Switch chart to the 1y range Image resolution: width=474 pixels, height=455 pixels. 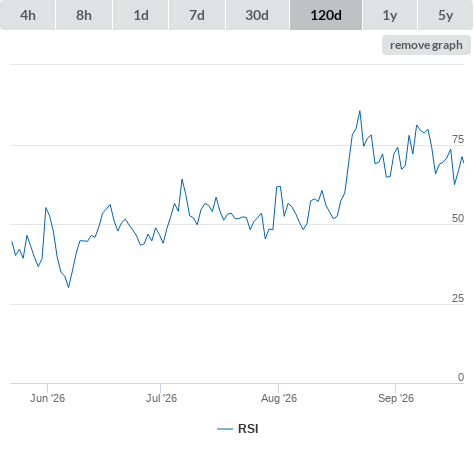point(390,15)
